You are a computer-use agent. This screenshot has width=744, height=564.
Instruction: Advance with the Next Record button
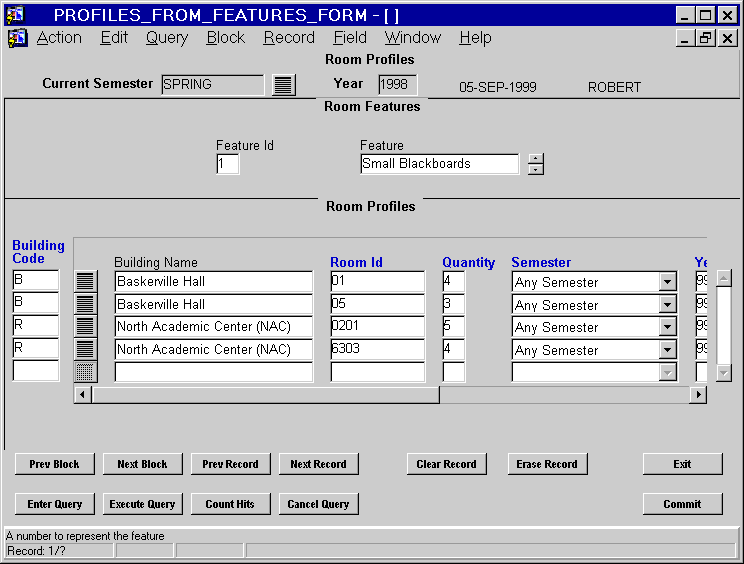tap(318, 464)
